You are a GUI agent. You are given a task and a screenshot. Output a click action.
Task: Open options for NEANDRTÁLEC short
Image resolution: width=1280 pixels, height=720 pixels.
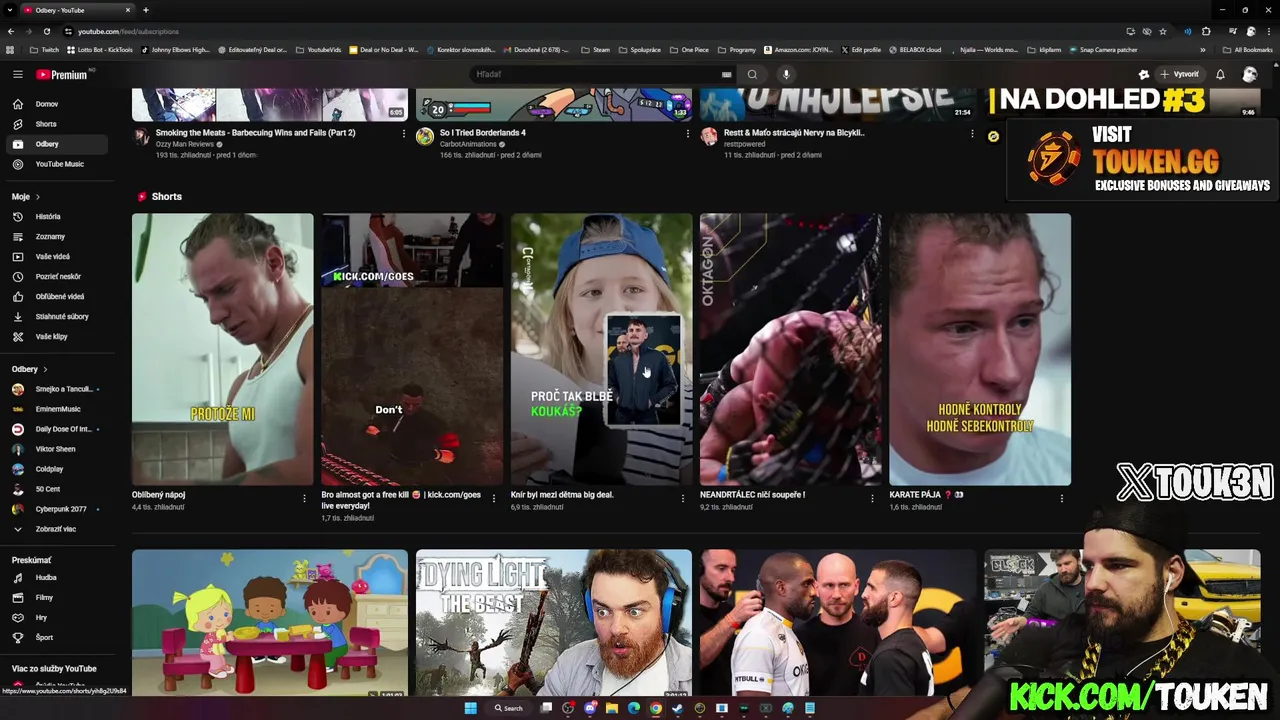(x=872, y=498)
